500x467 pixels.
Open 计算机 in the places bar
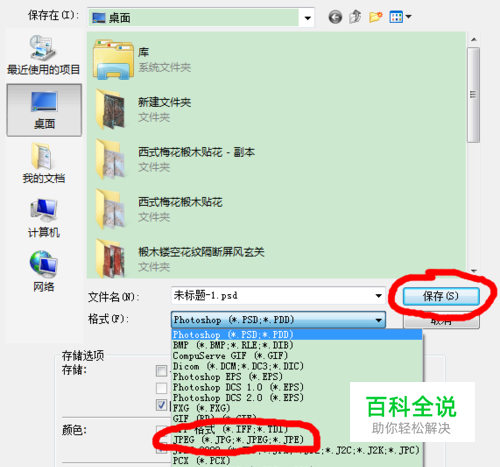click(44, 218)
